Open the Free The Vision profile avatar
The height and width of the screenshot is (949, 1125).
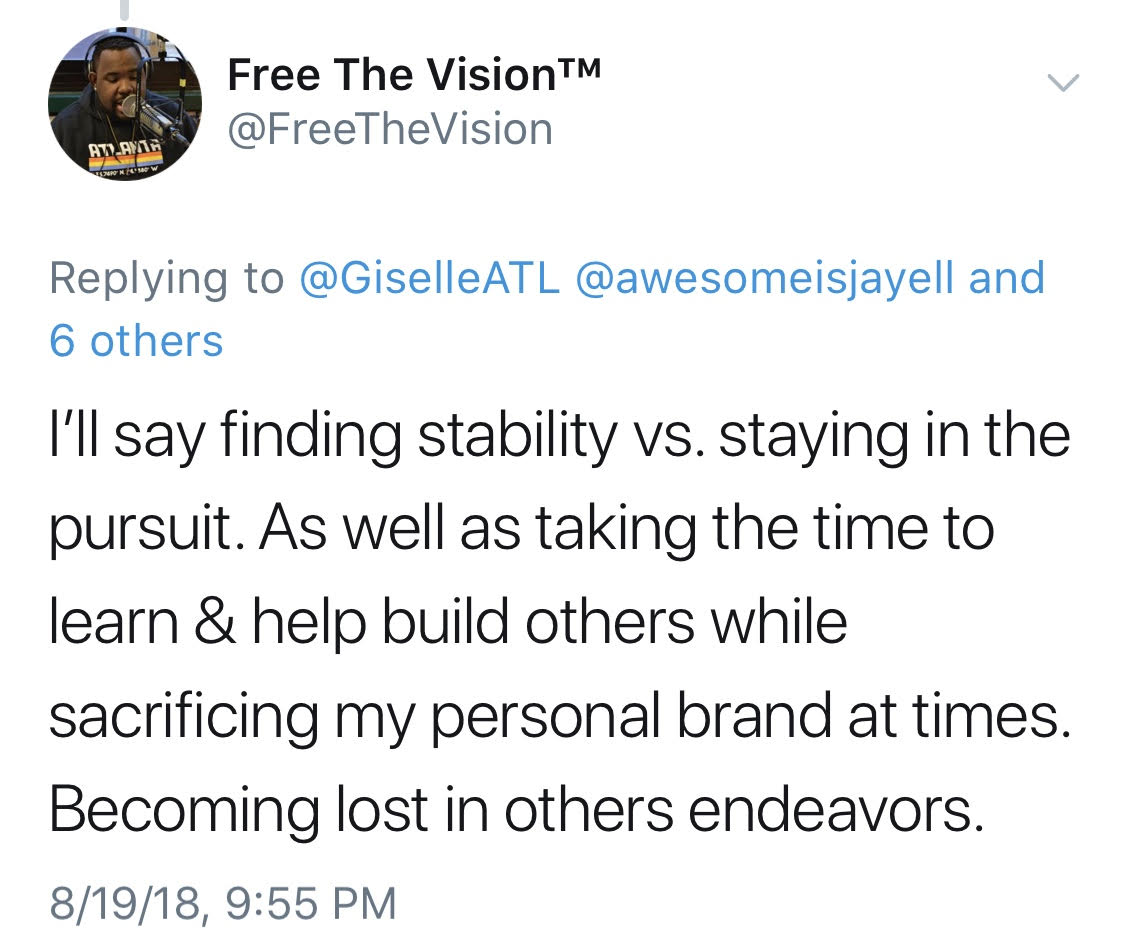(124, 104)
